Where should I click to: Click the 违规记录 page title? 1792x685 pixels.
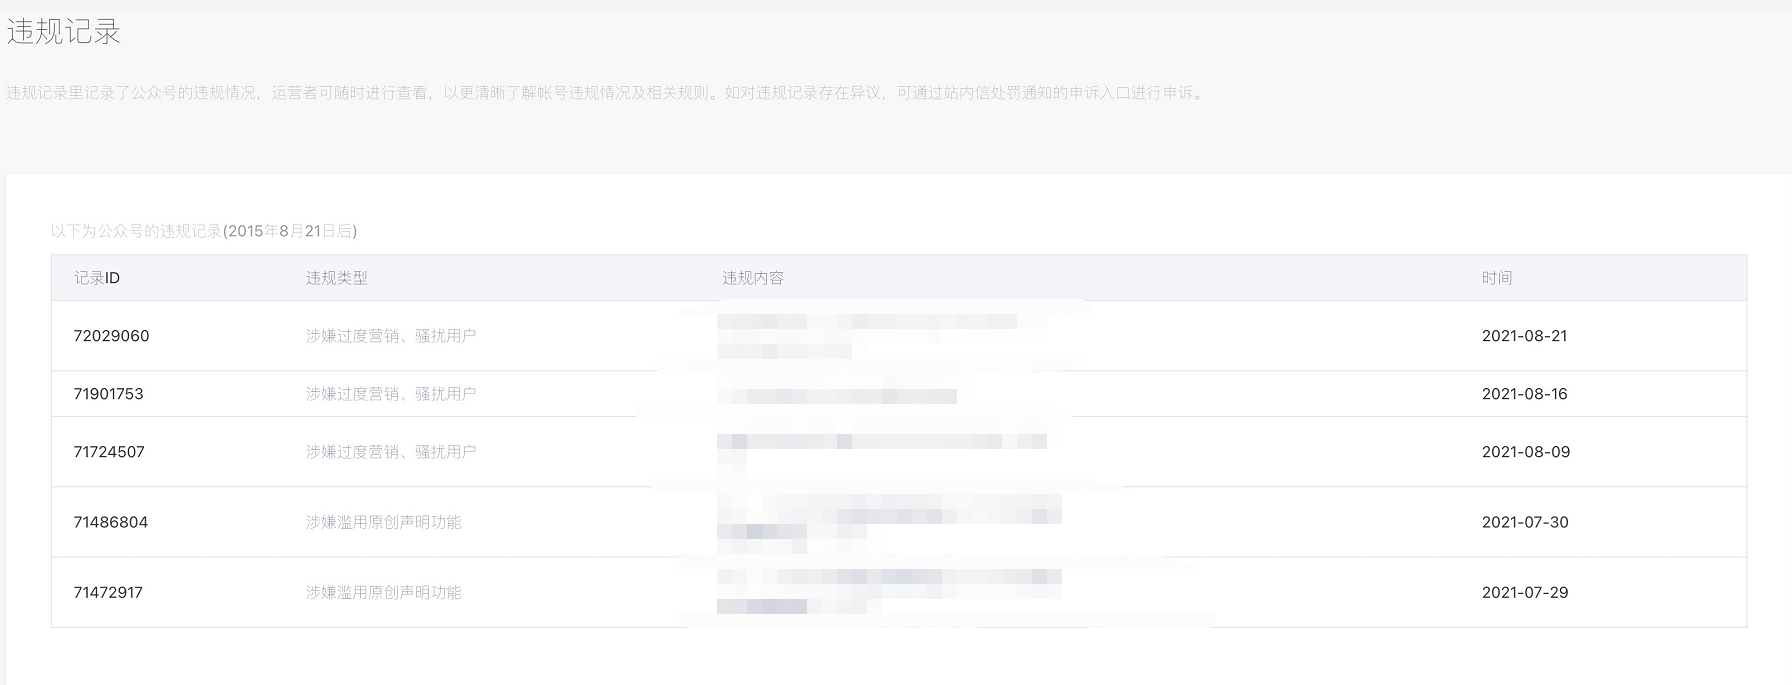click(64, 32)
